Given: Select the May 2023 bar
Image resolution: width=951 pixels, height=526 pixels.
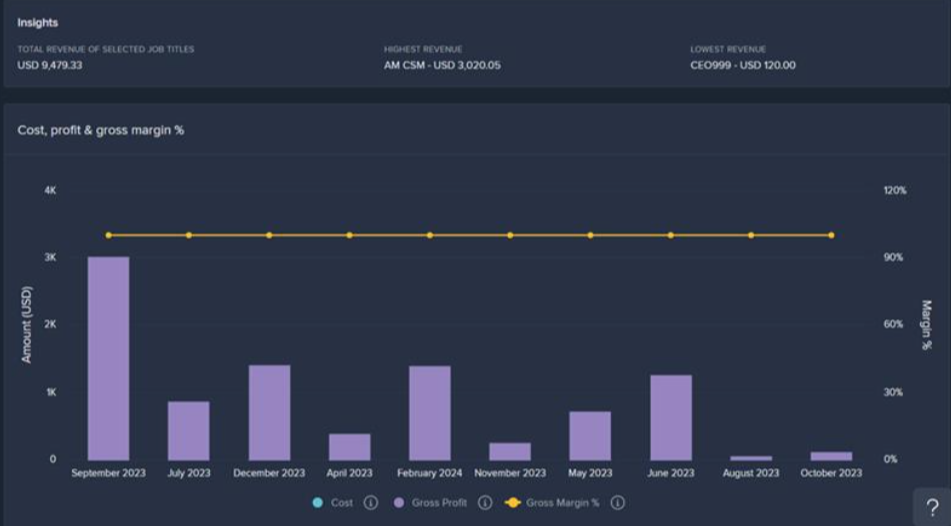Looking at the screenshot, I should tap(590, 436).
